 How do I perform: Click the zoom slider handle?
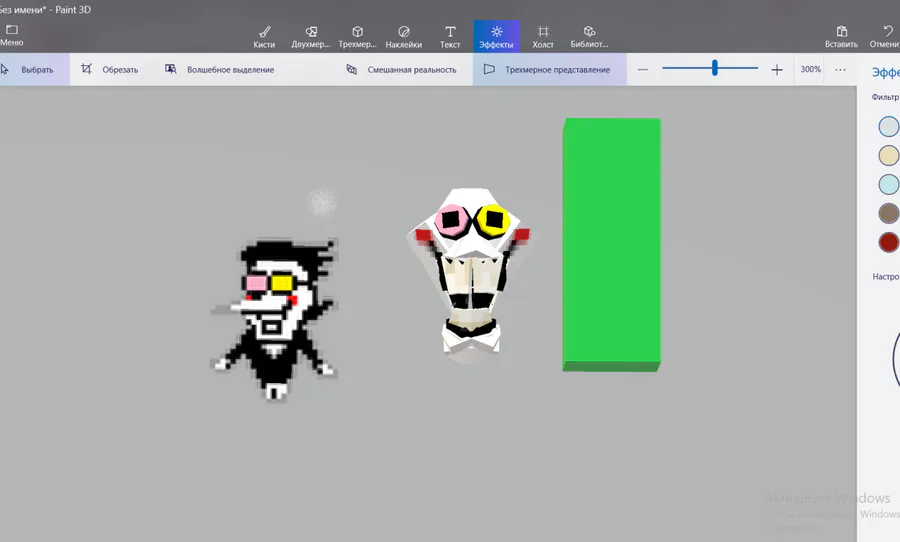[715, 68]
